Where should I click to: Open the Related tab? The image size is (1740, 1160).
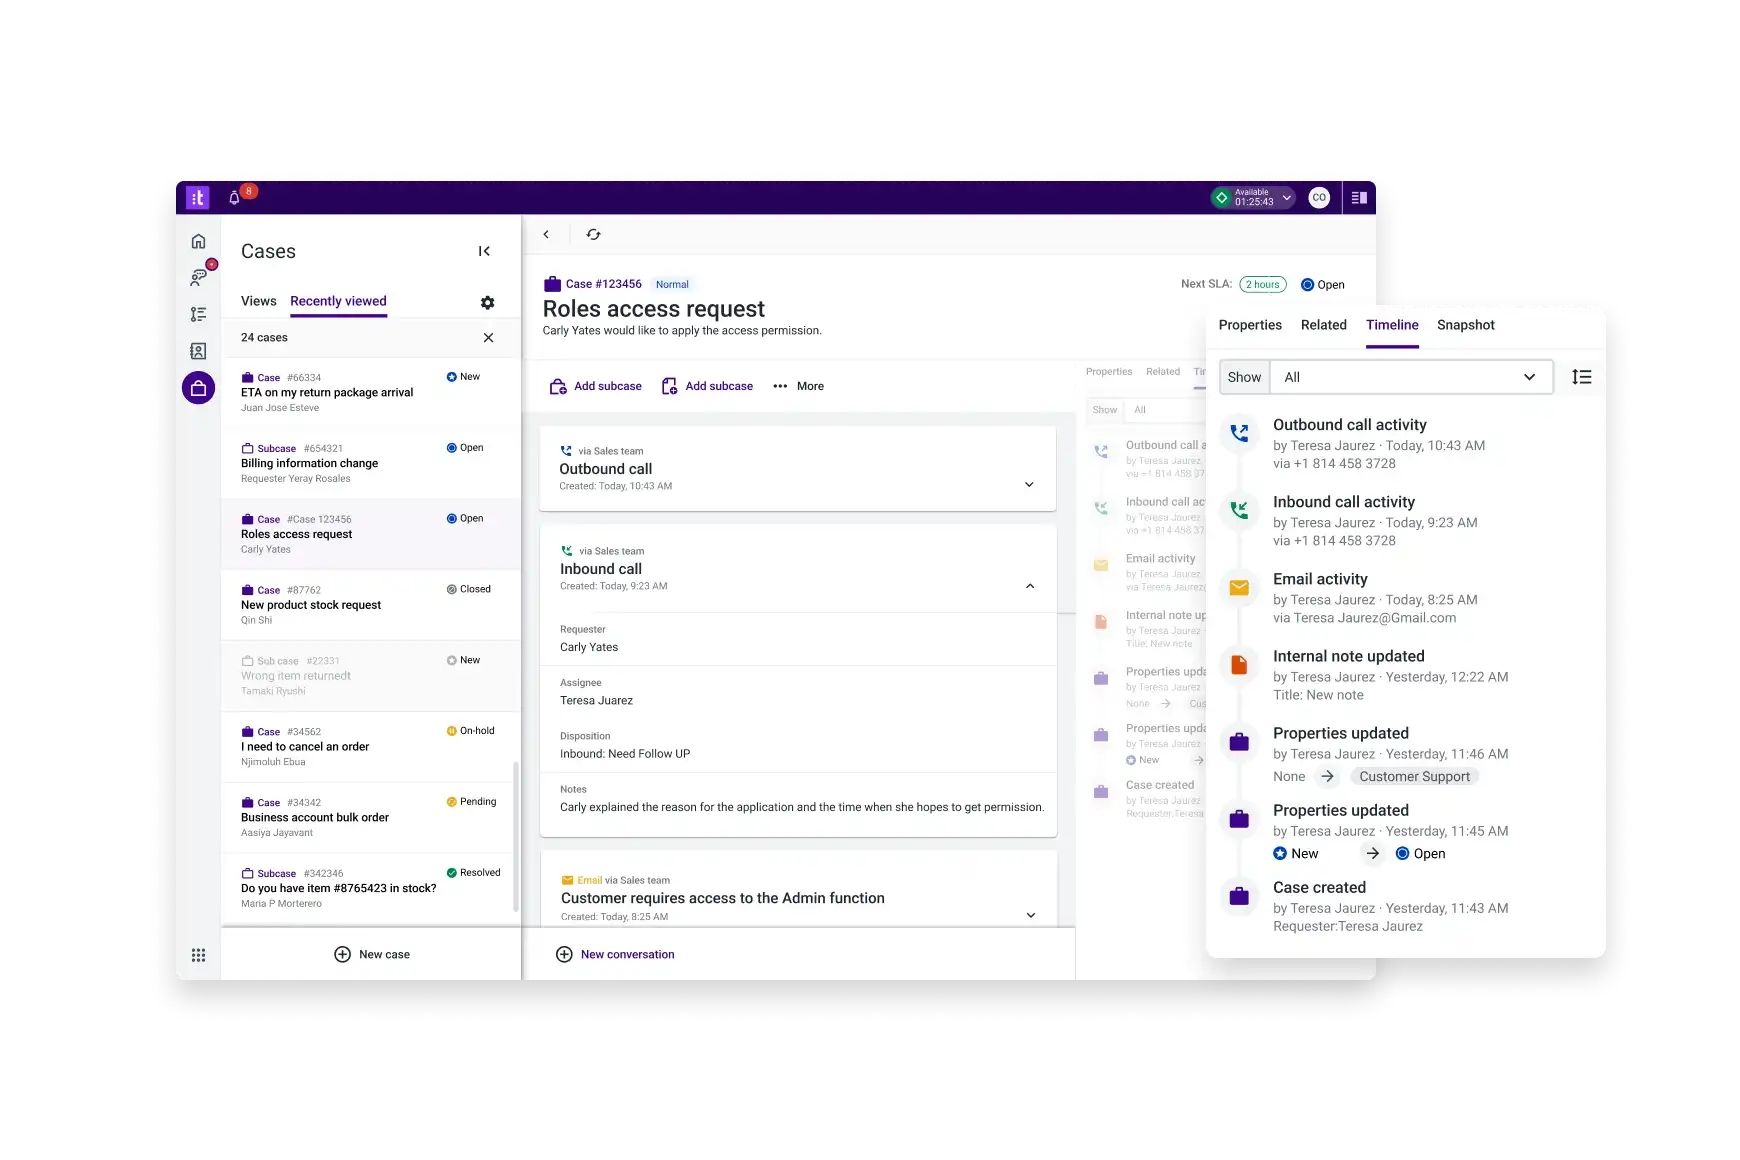(x=1323, y=325)
